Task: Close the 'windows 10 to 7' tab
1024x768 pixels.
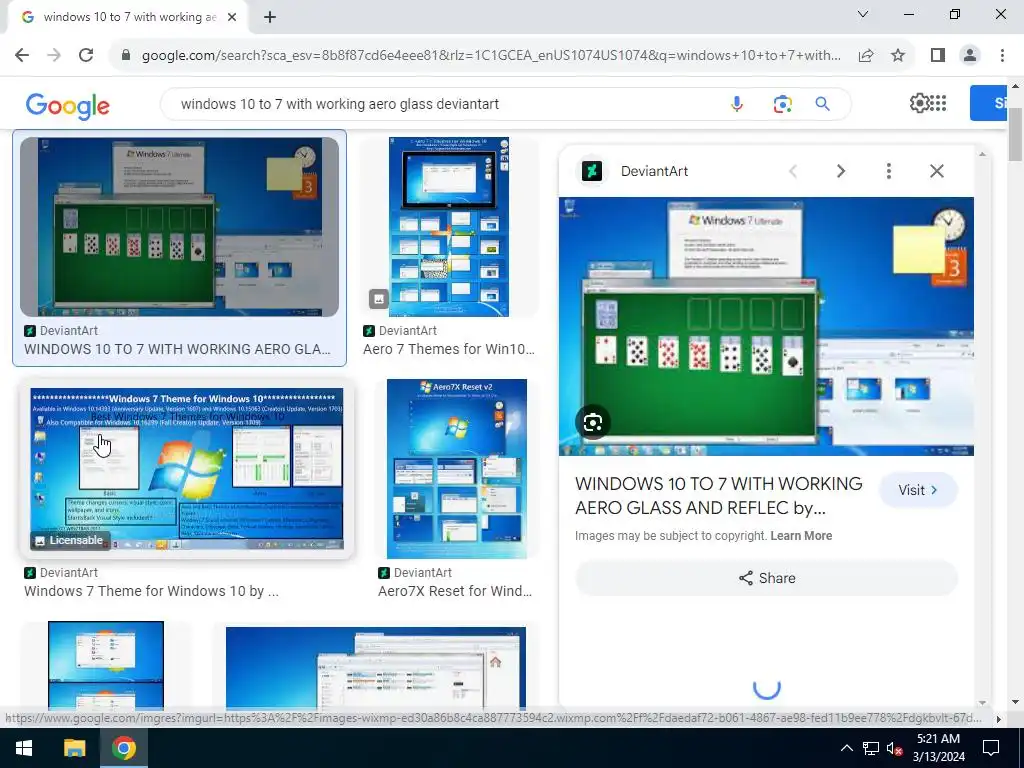Action: coord(232,17)
